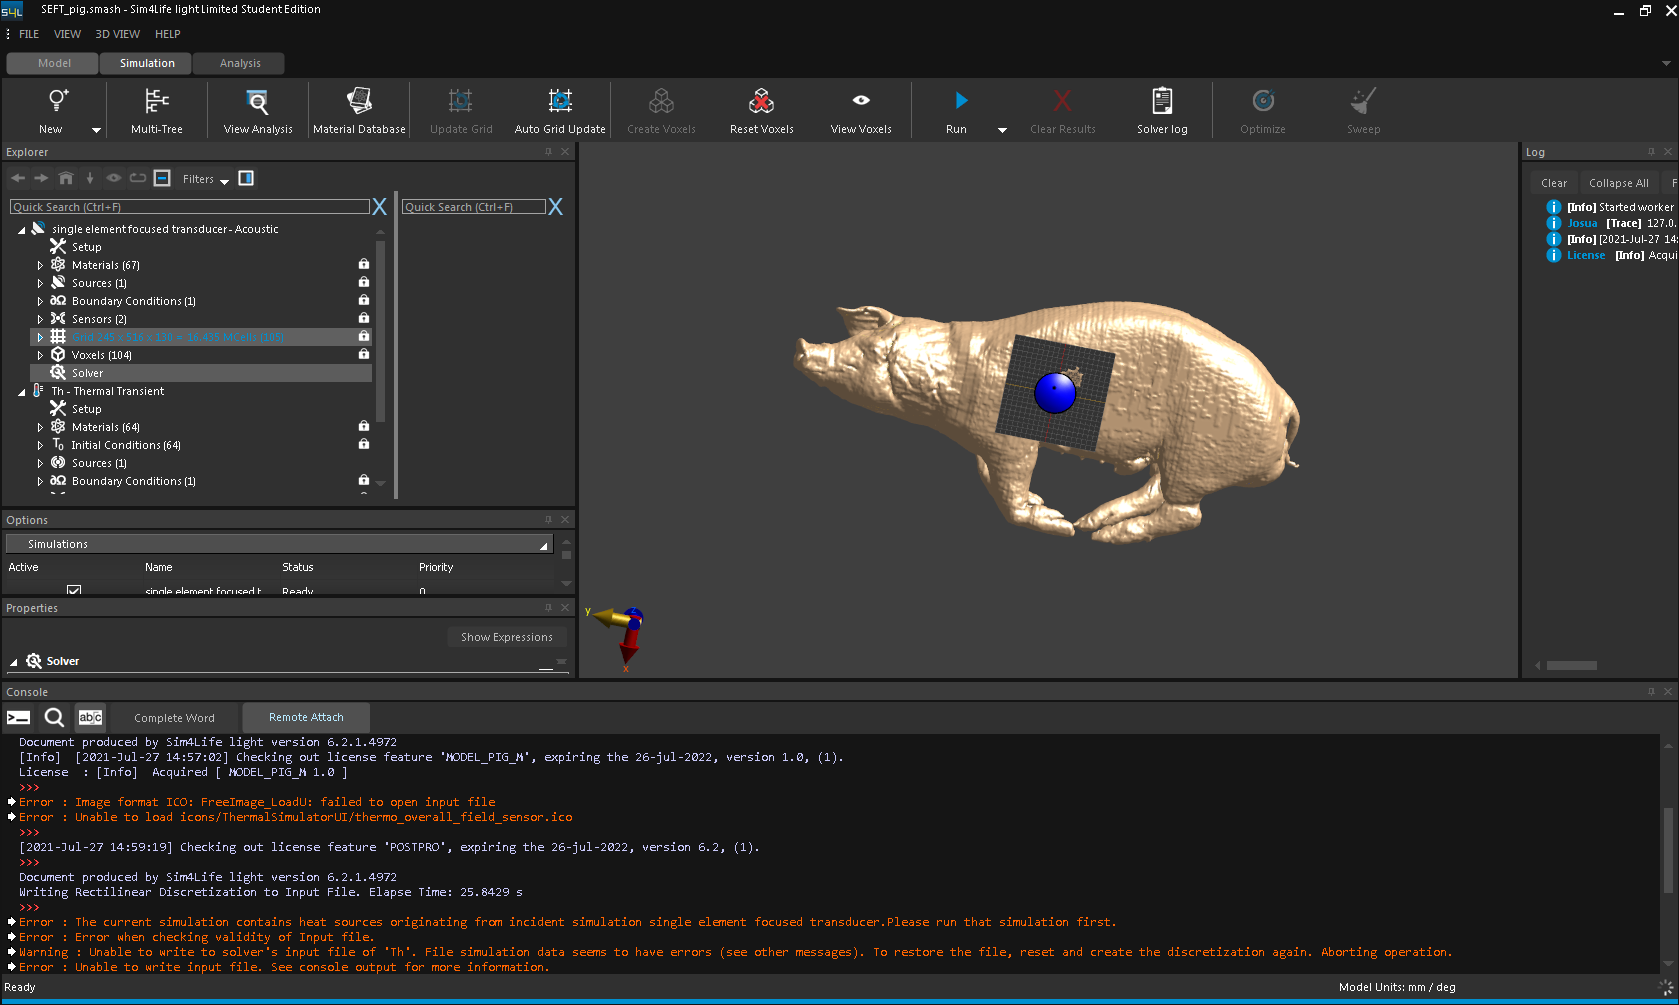Click the Explorer down-arrow pin icon
Image resolution: width=1679 pixels, height=1005 pixels.
tap(90, 178)
